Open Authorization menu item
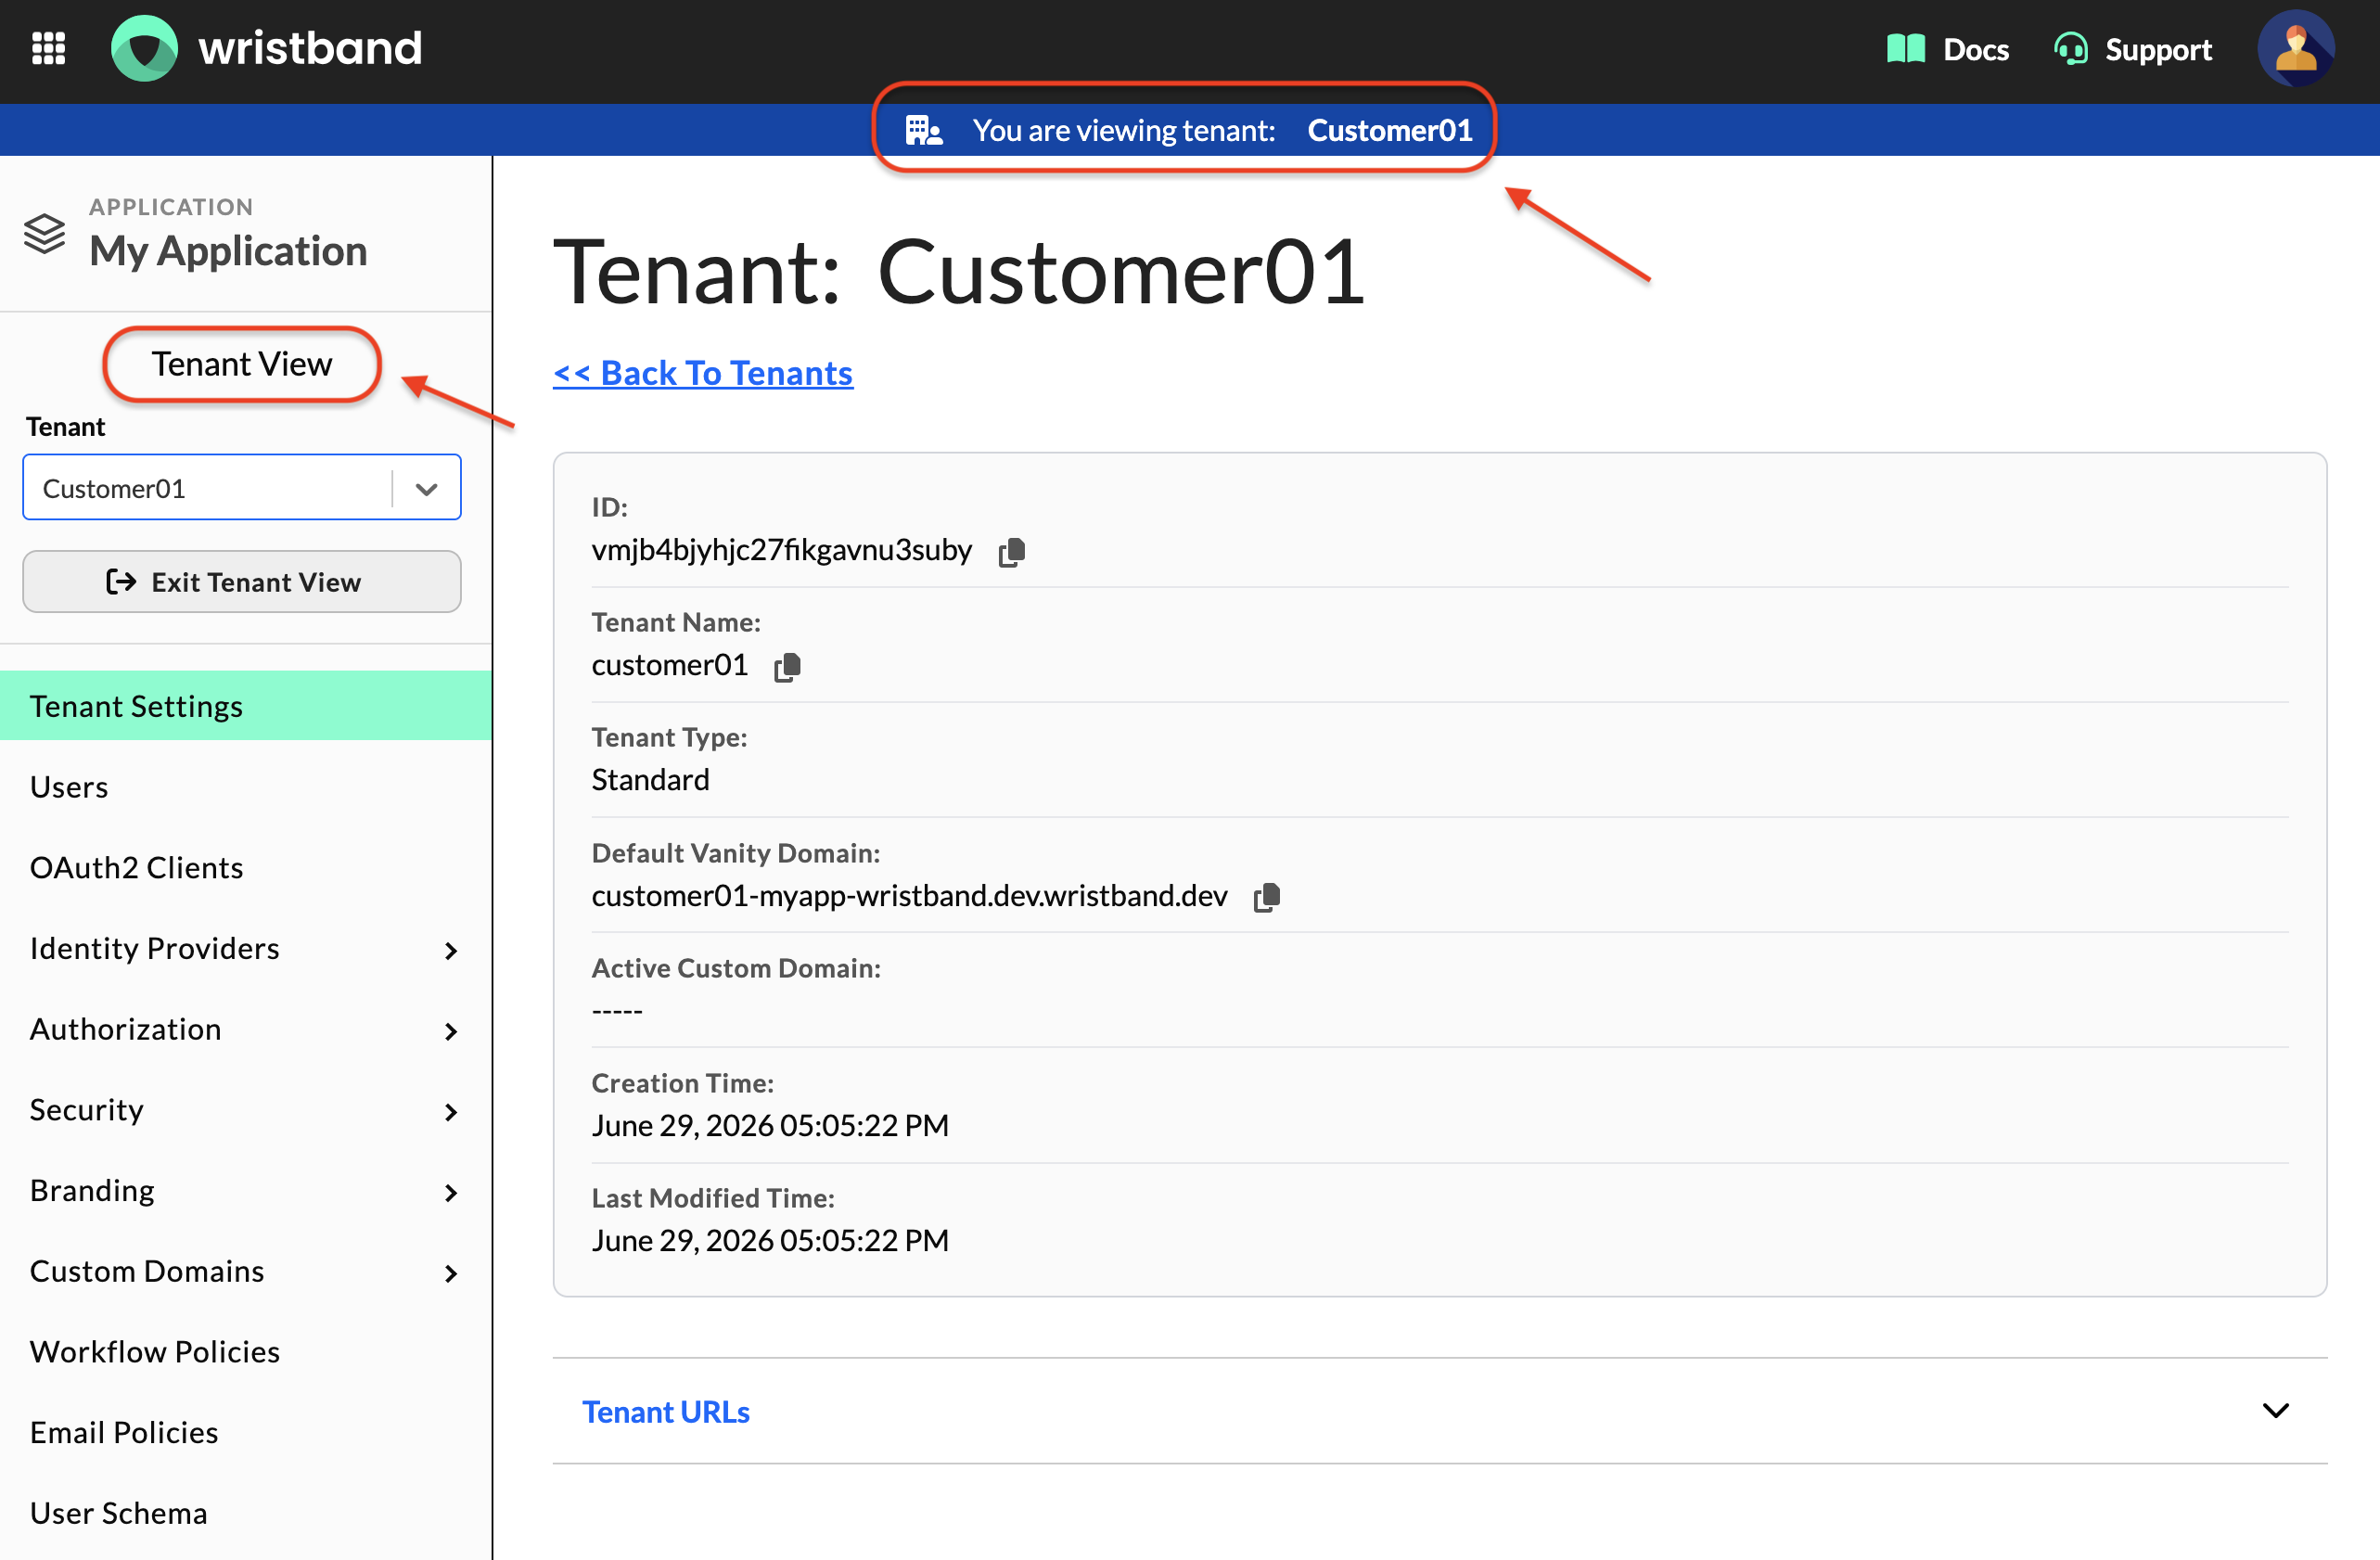 pyautogui.click(x=245, y=1029)
